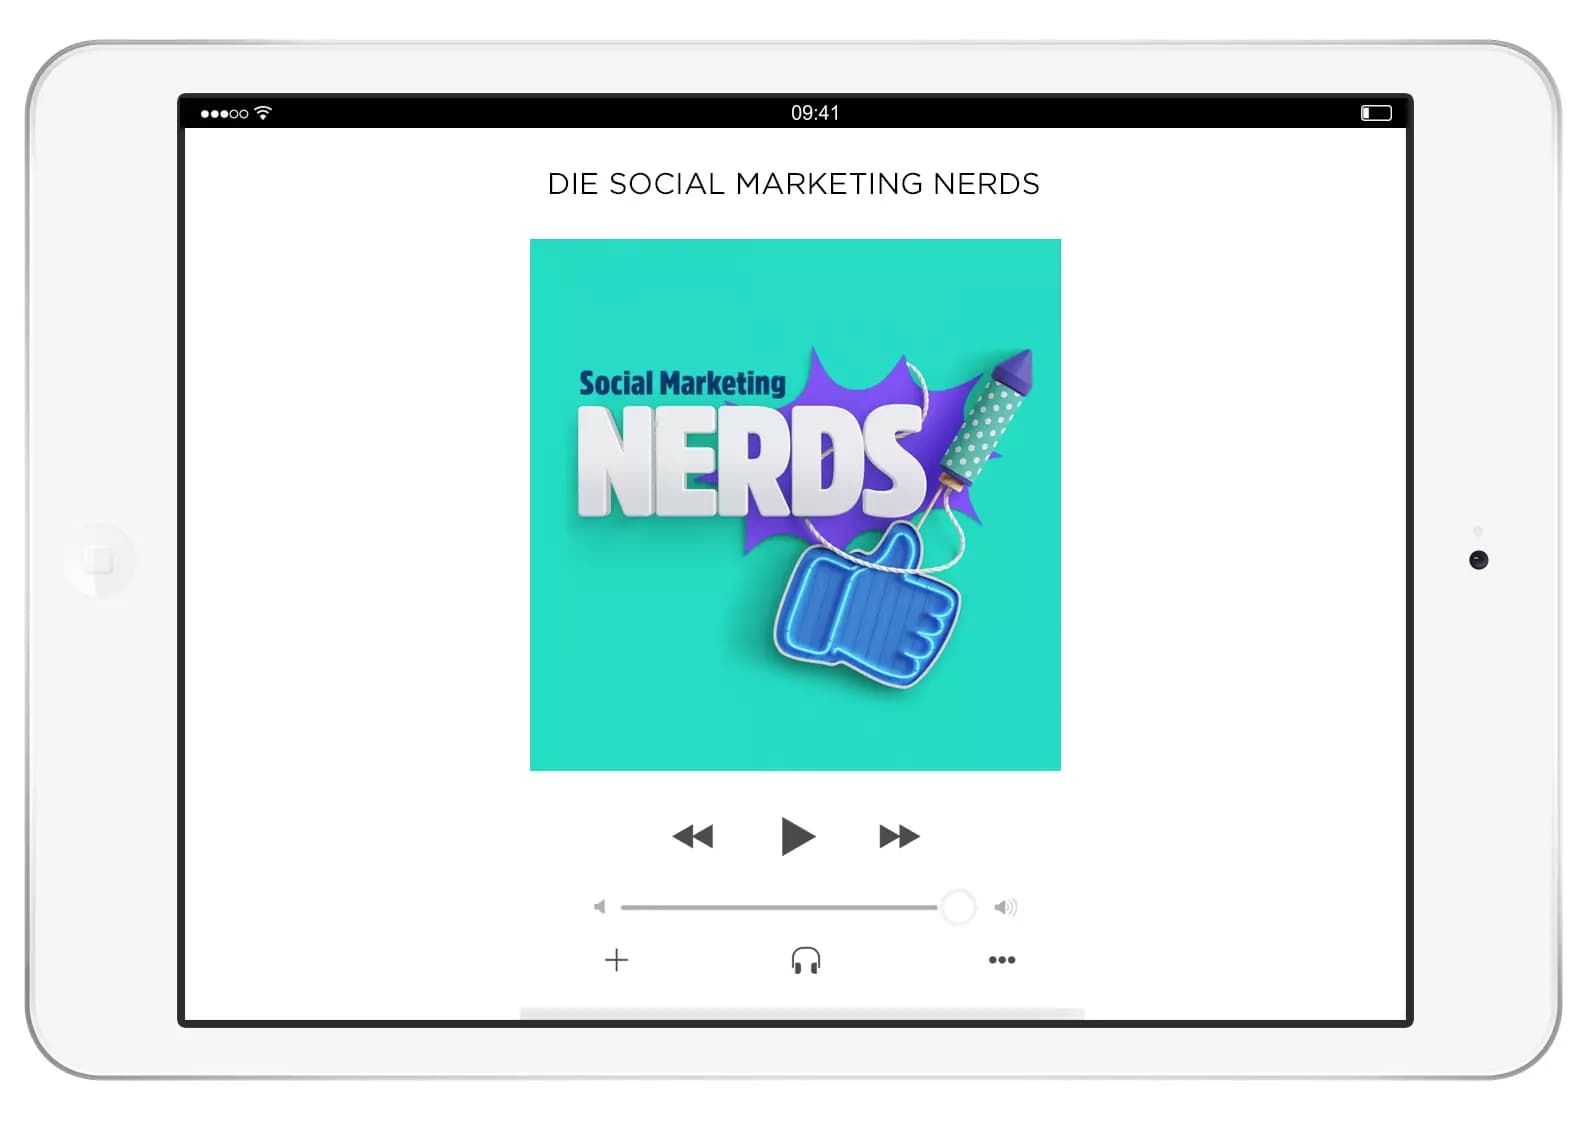Click the signal strength dots
The image size is (1594, 1139).
224,114
